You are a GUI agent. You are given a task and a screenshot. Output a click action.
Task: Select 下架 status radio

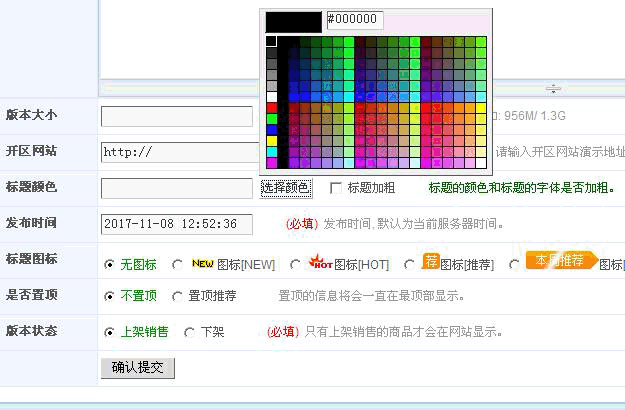tap(189, 332)
